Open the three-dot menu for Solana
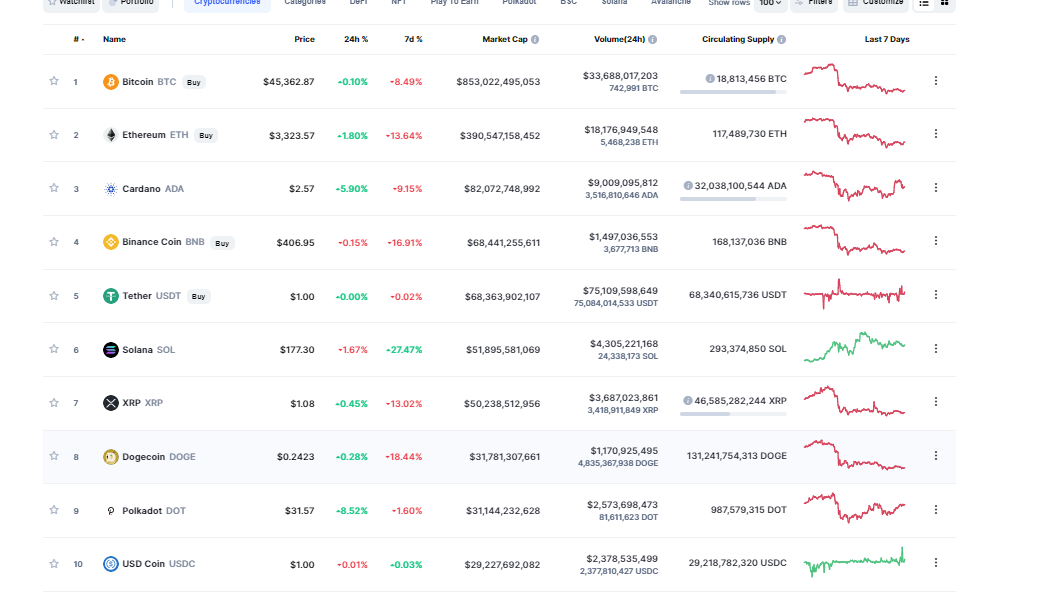This screenshot has height=595, width=1053. pyautogui.click(x=935, y=349)
